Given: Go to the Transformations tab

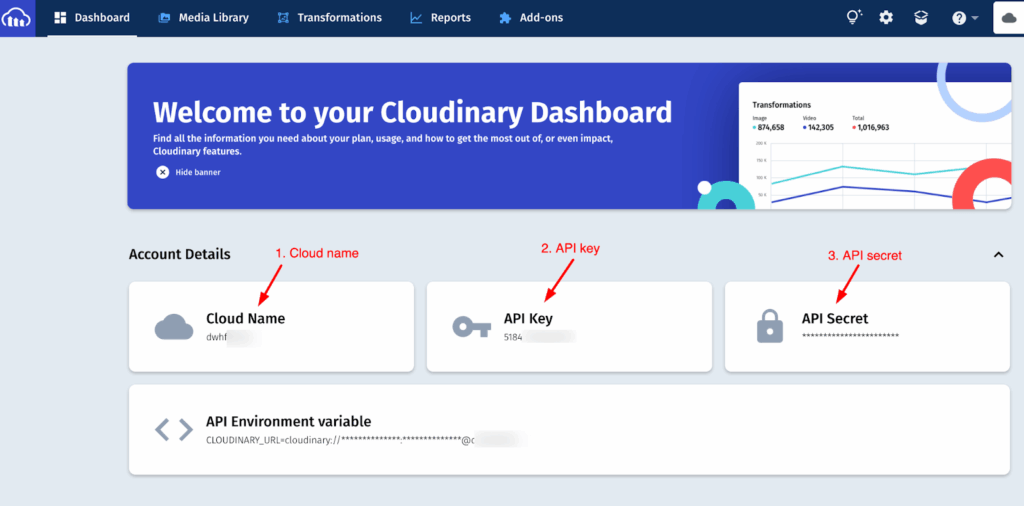Looking at the screenshot, I should click(329, 18).
